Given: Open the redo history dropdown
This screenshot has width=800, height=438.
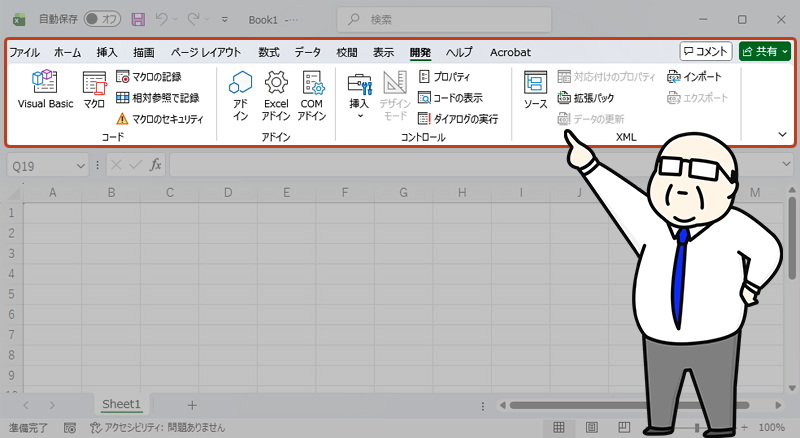Looking at the screenshot, I should [207, 19].
